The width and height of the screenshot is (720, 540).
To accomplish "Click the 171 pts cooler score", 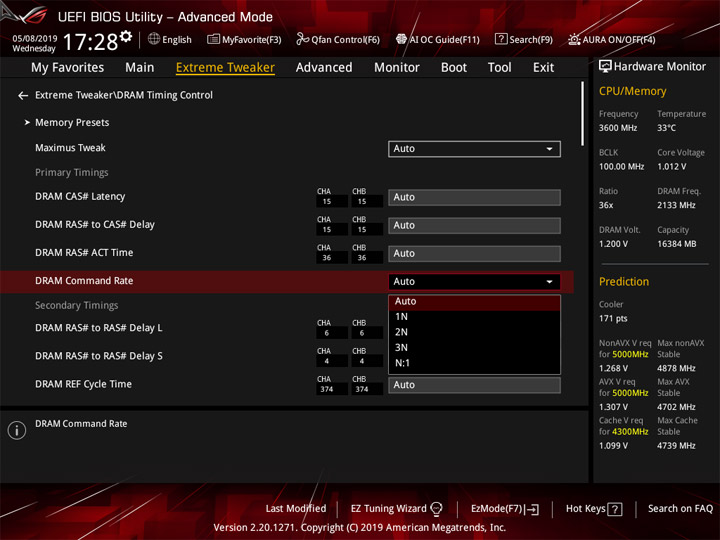I will (613, 319).
